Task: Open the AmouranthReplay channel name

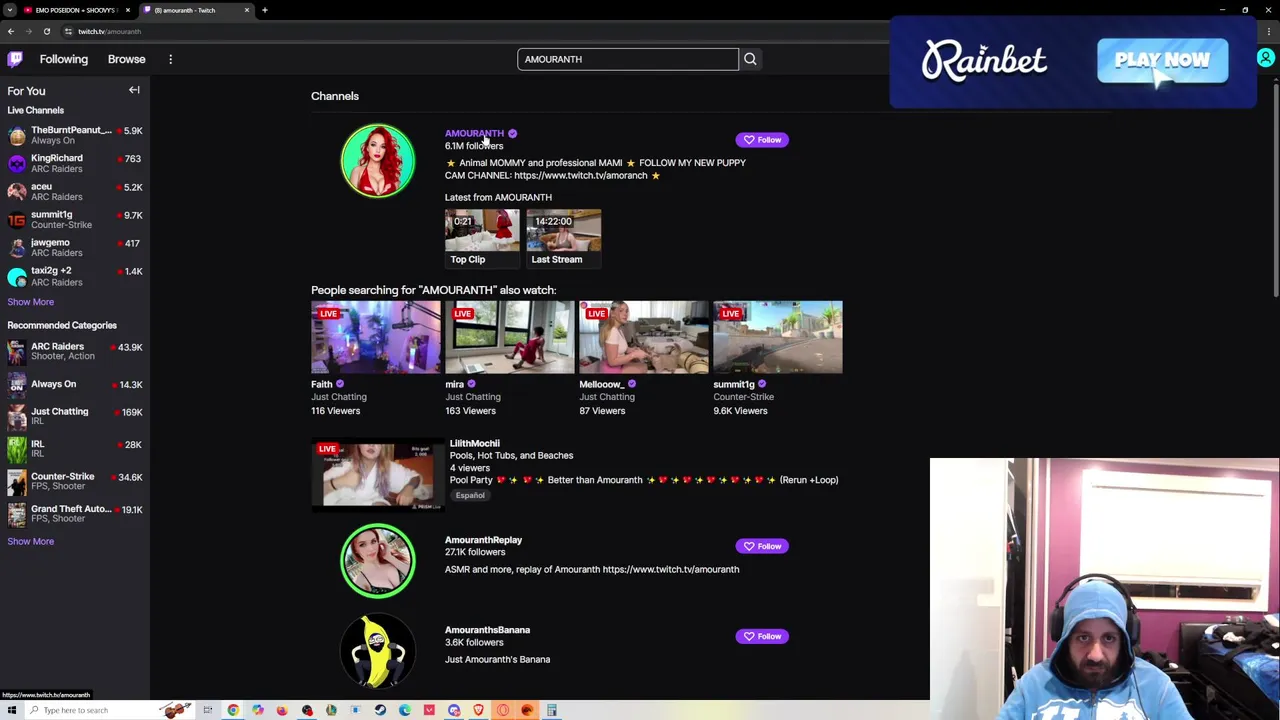Action: (483, 540)
